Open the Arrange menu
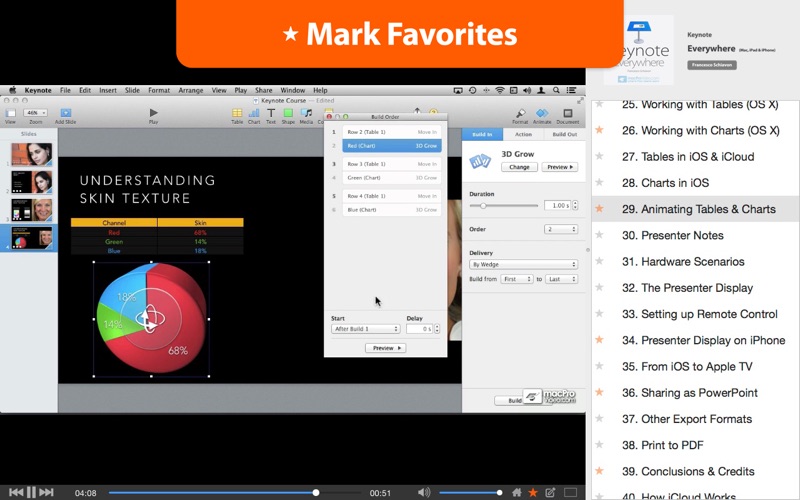This screenshot has width=800, height=500. point(191,90)
